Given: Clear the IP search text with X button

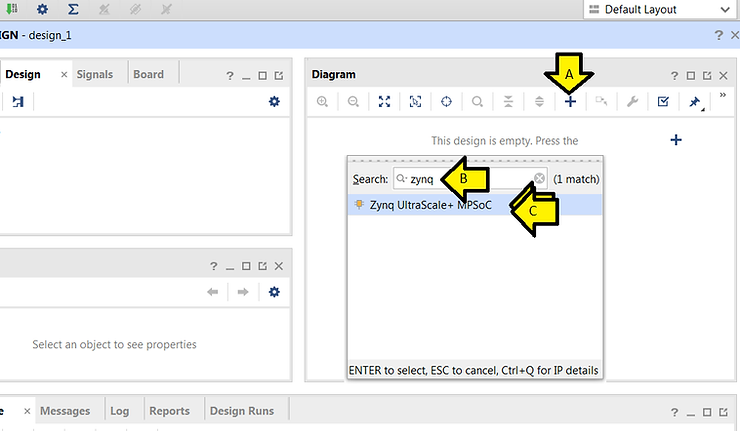Looking at the screenshot, I should 539,179.
